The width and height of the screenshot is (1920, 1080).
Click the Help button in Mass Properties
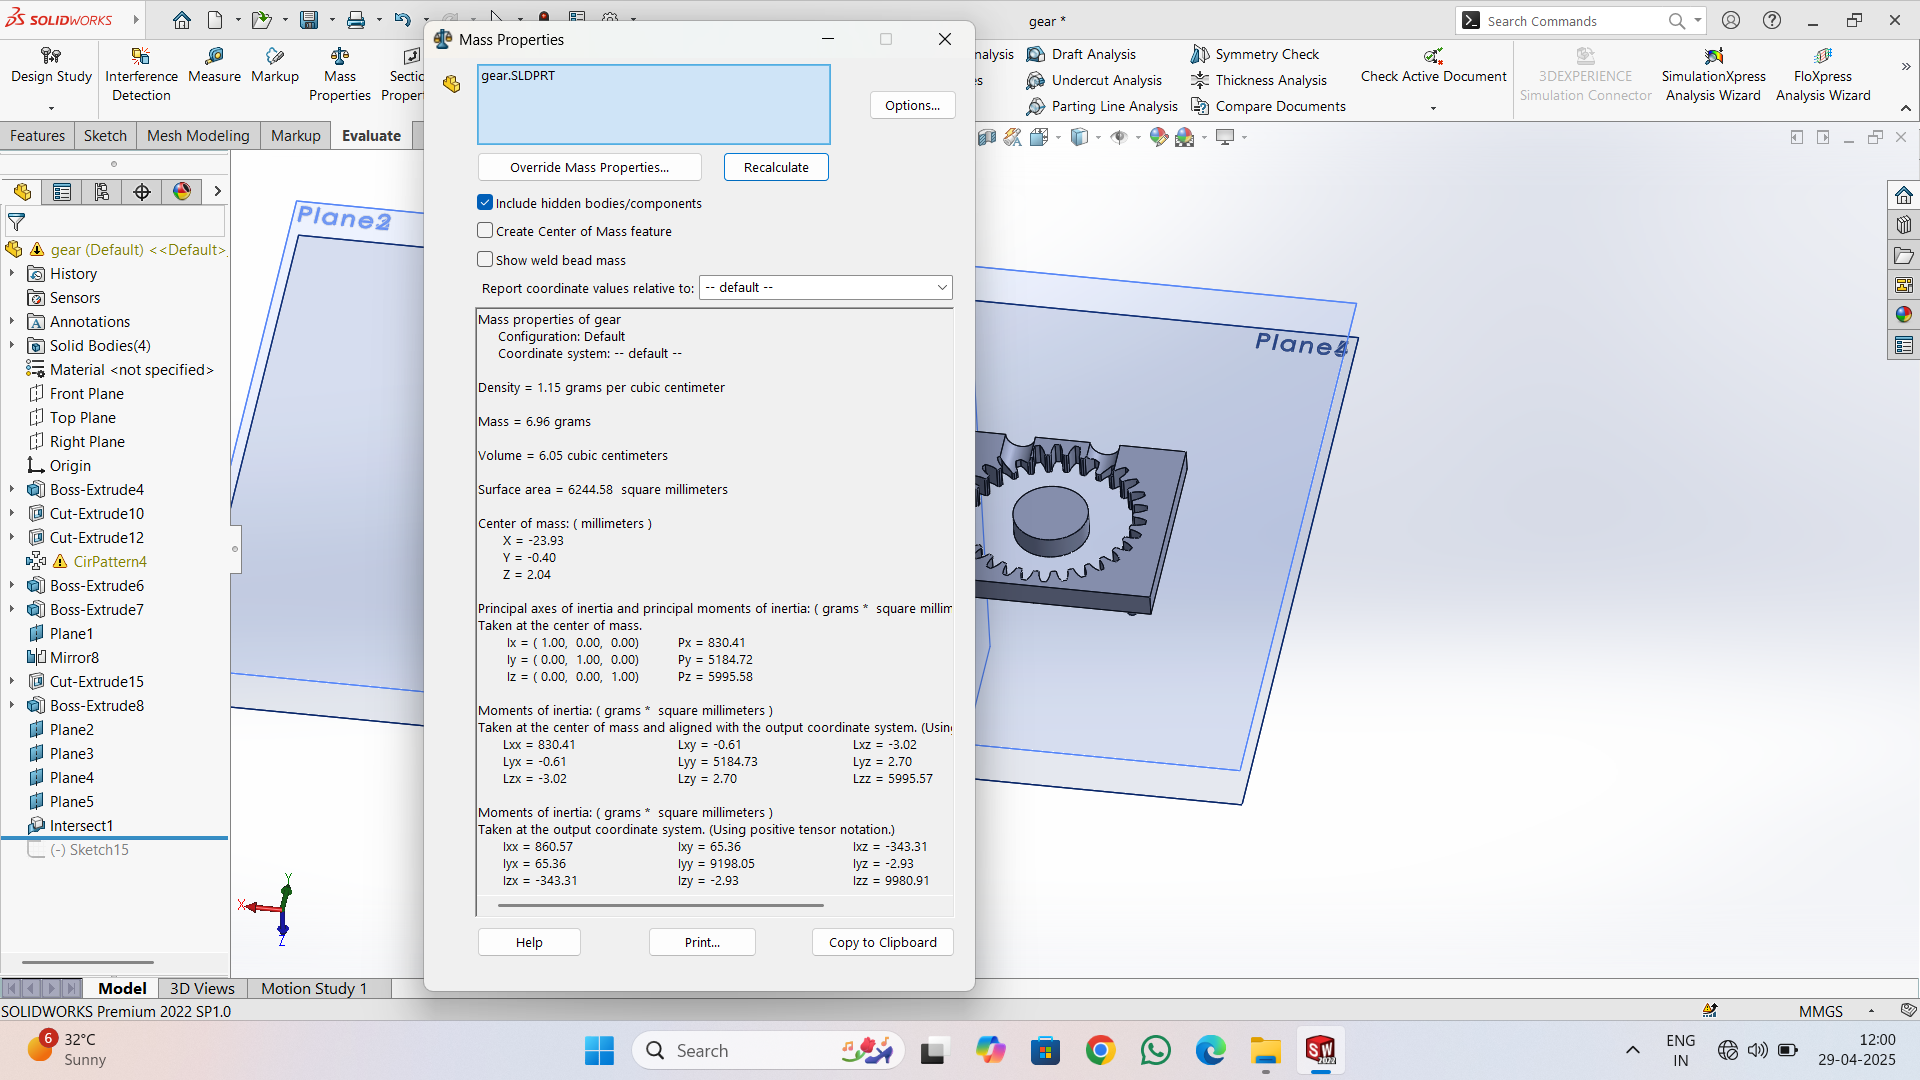529,942
